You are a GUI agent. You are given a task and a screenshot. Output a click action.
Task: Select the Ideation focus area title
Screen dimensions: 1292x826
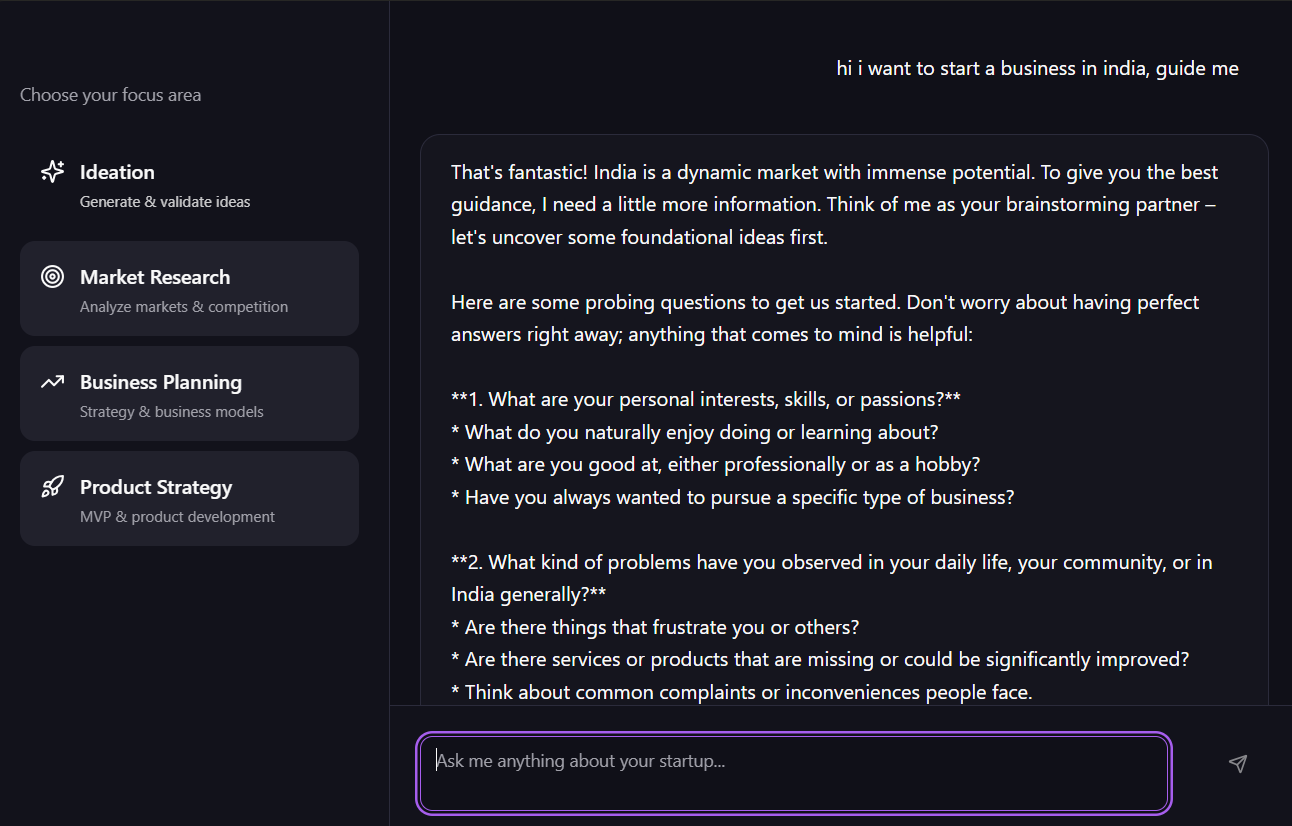coord(117,172)
